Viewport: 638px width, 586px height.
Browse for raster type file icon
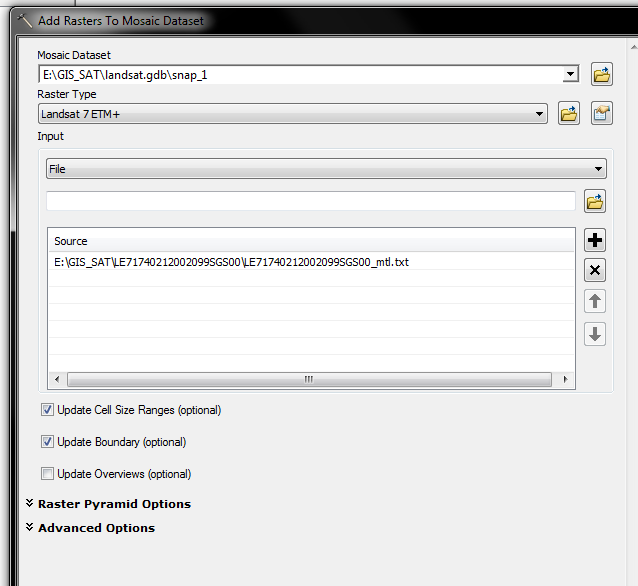pyautogui.click(x=568, y=114)
